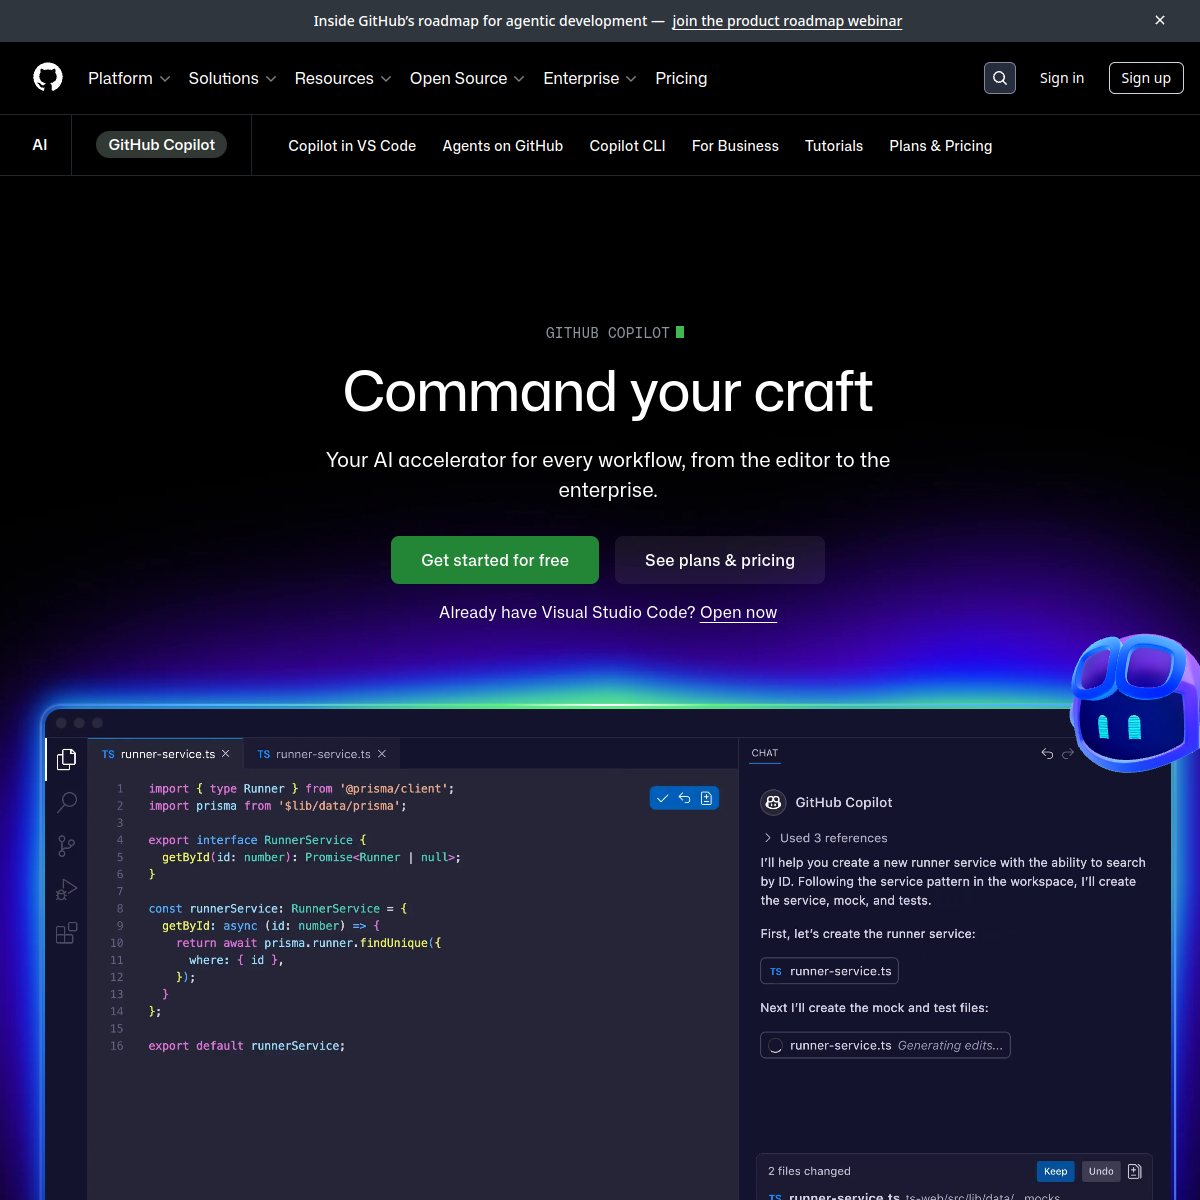The height and width of the screenshot is (1200, 1200).
Task: Select the Source Control branch icon
Action: pyautogui.click(x=66, y=846)
